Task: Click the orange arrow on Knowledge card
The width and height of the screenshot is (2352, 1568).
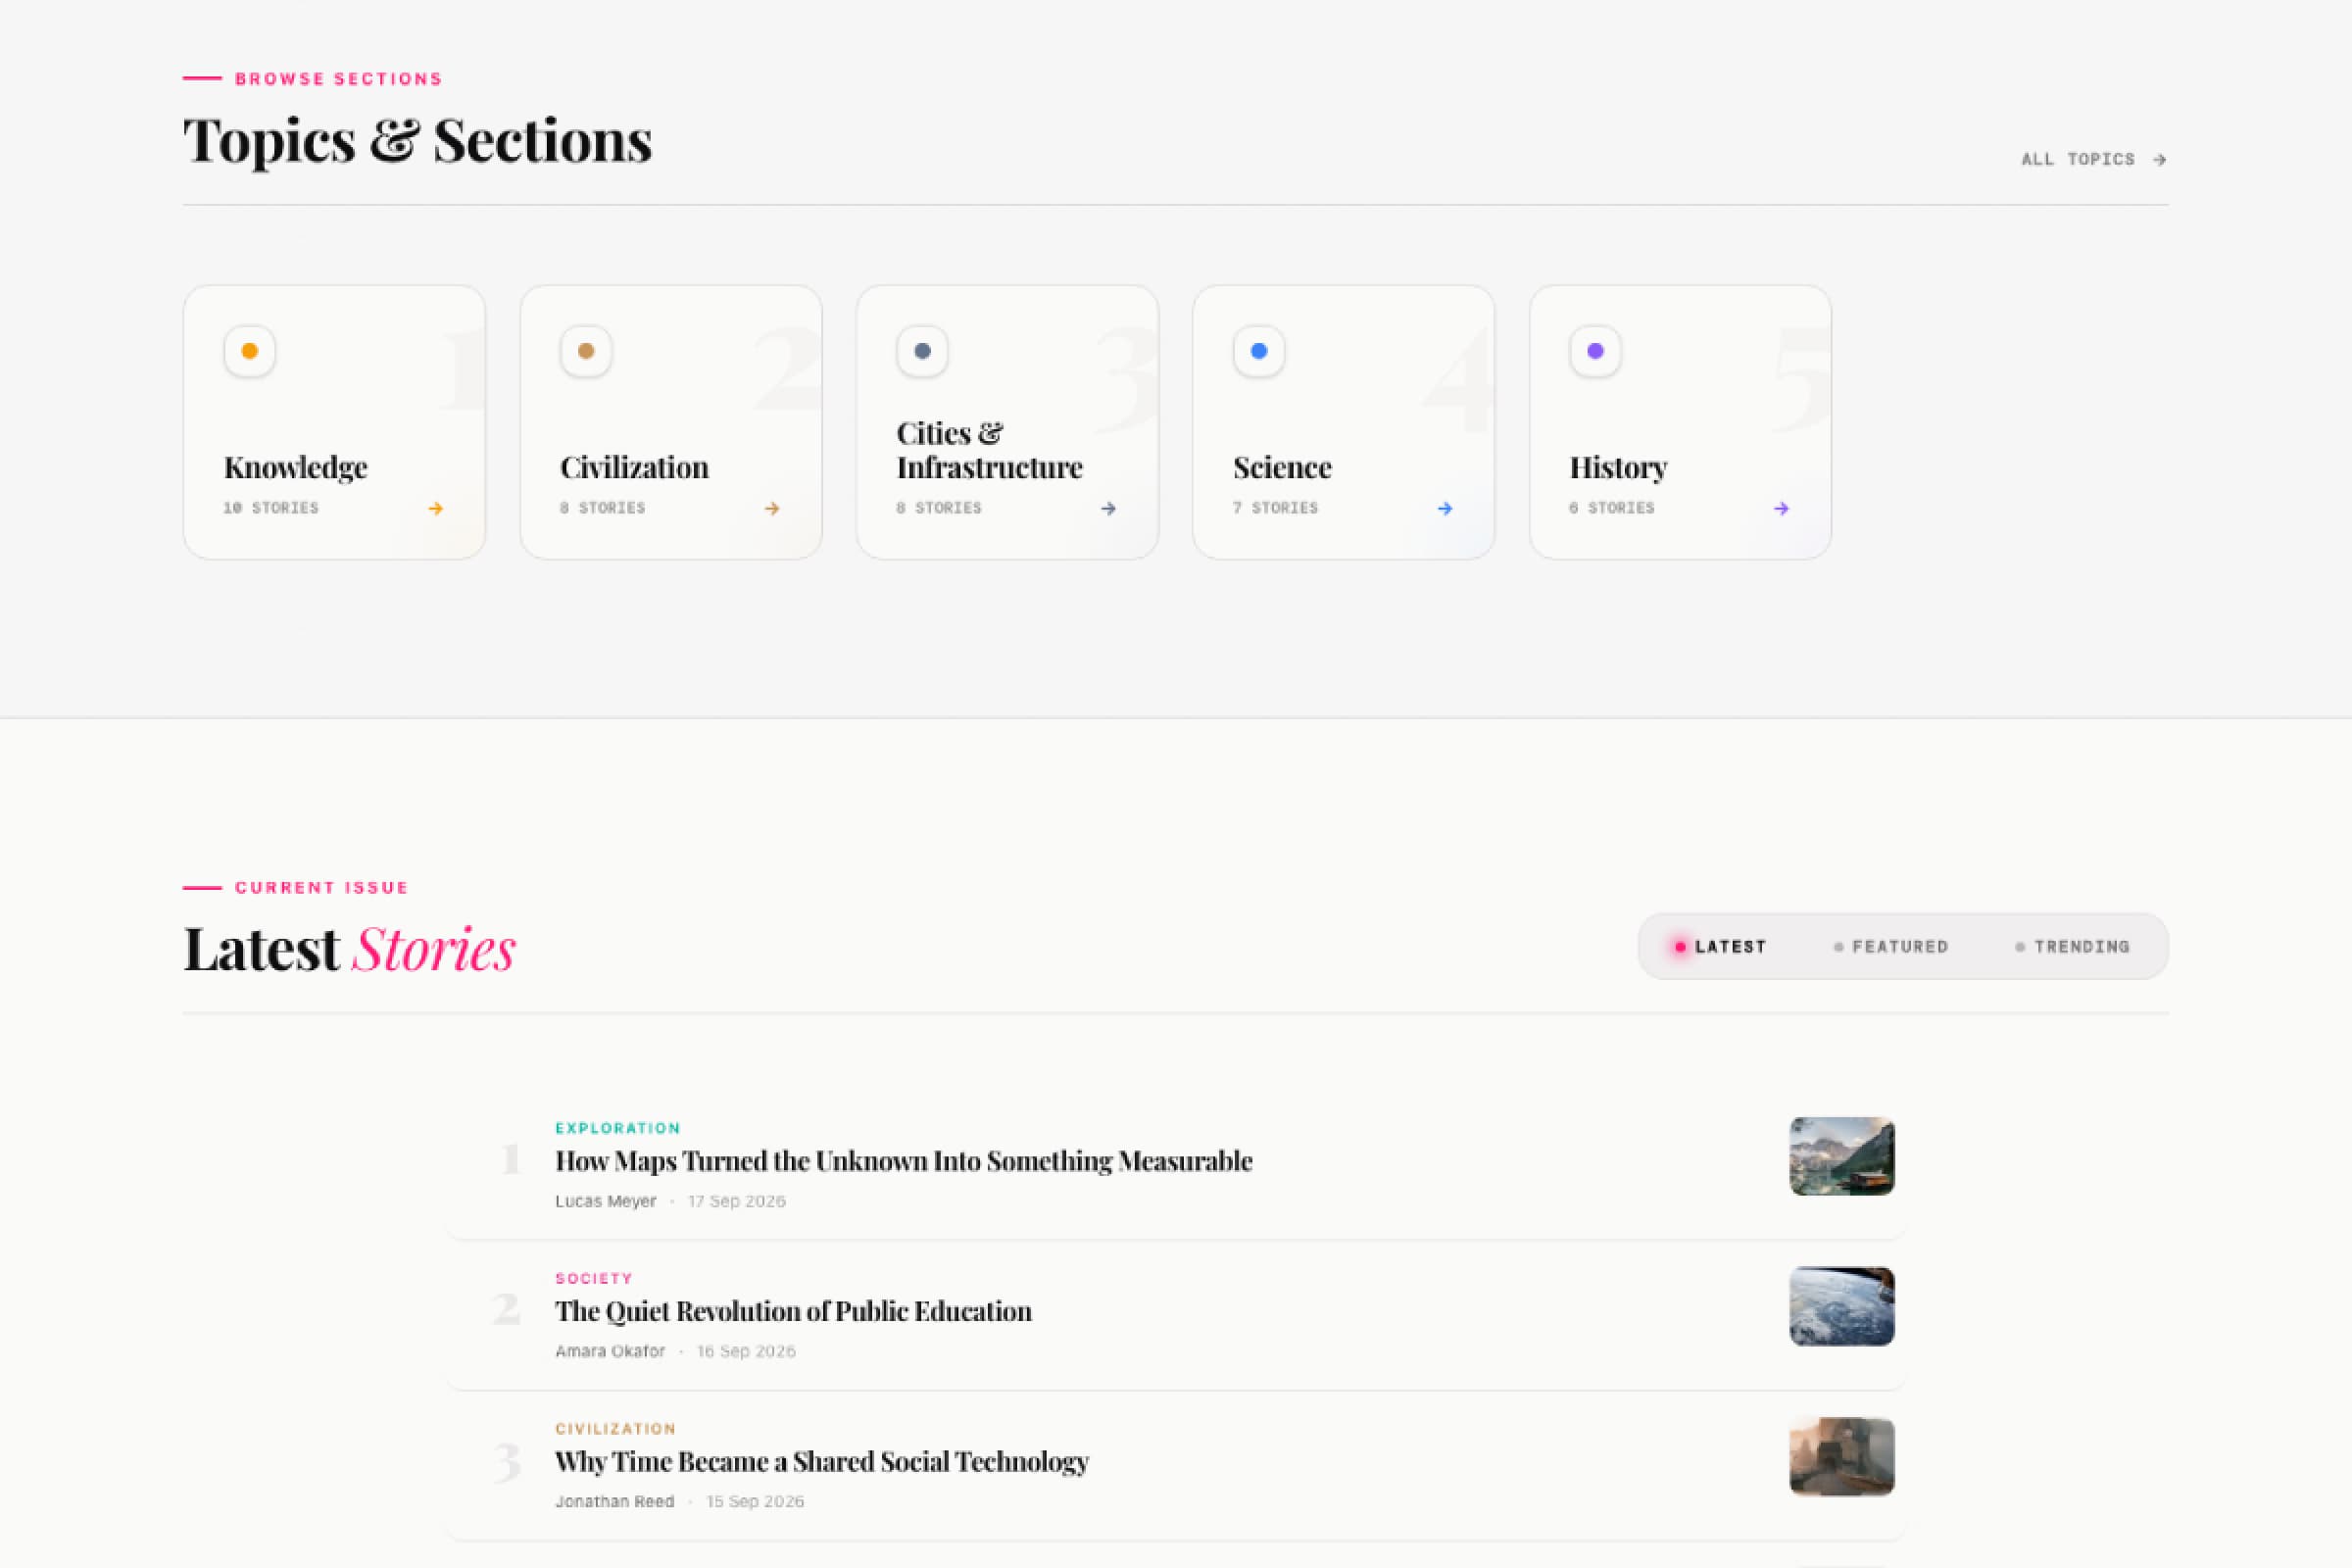Action: [436, 508]
